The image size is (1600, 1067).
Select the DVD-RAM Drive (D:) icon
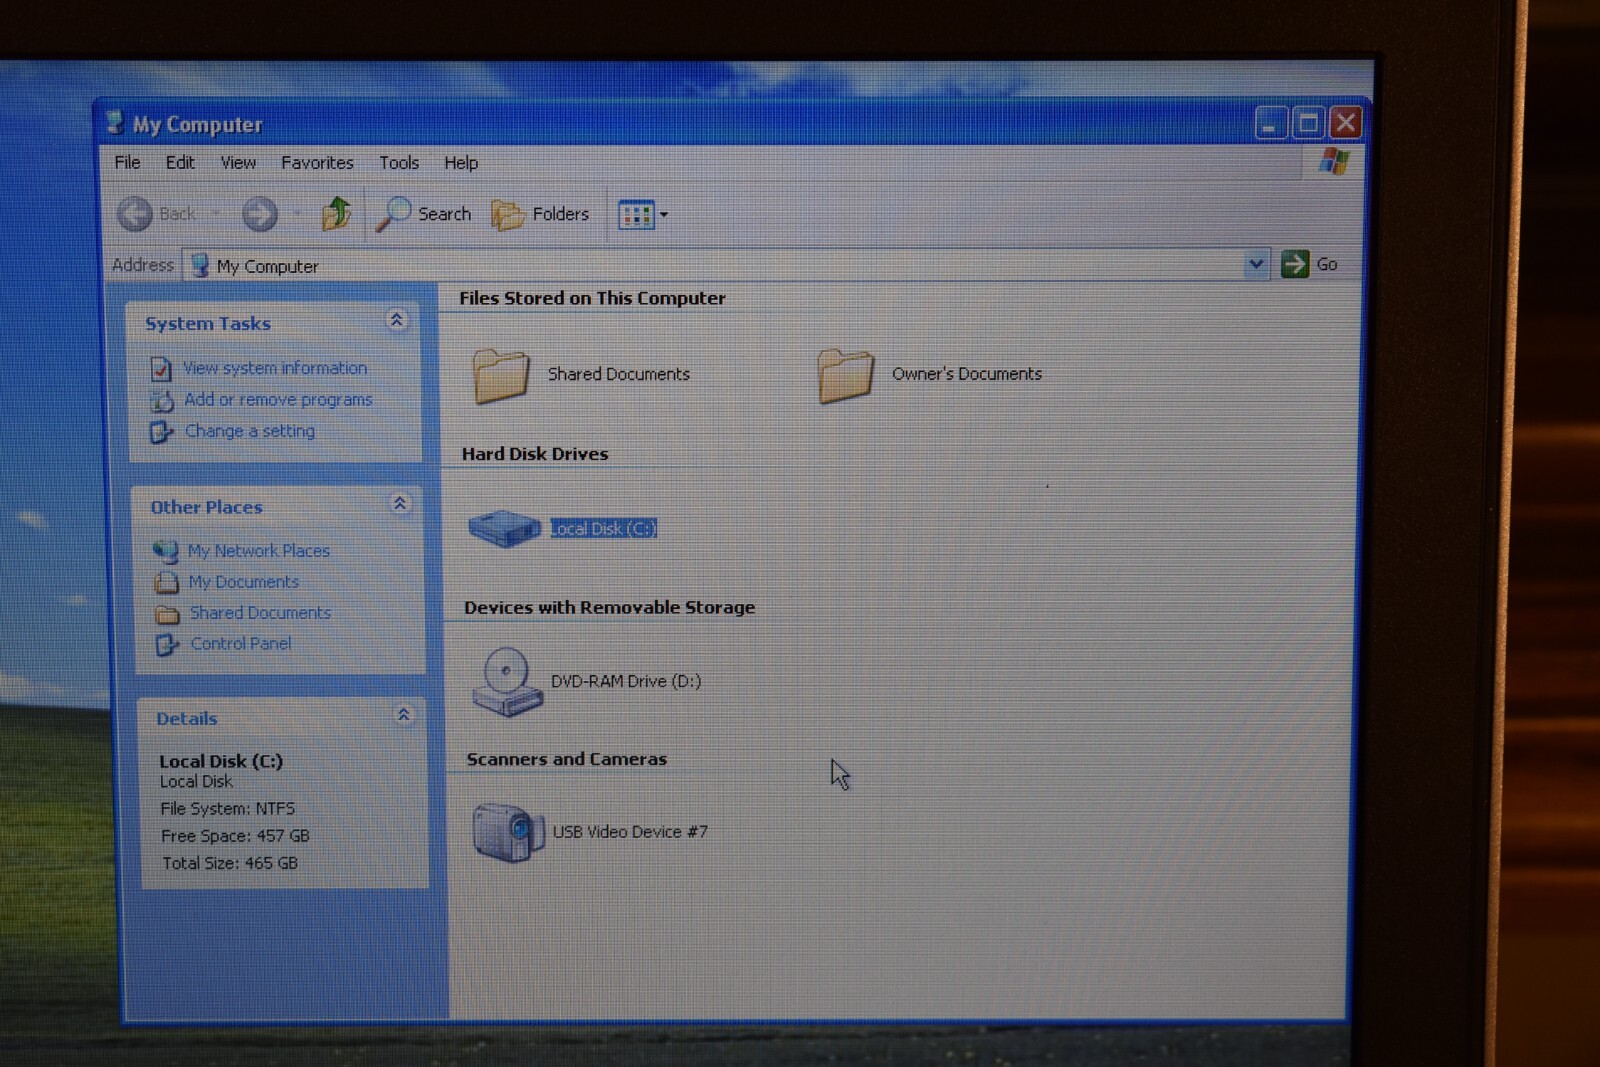tap(507, 682)
